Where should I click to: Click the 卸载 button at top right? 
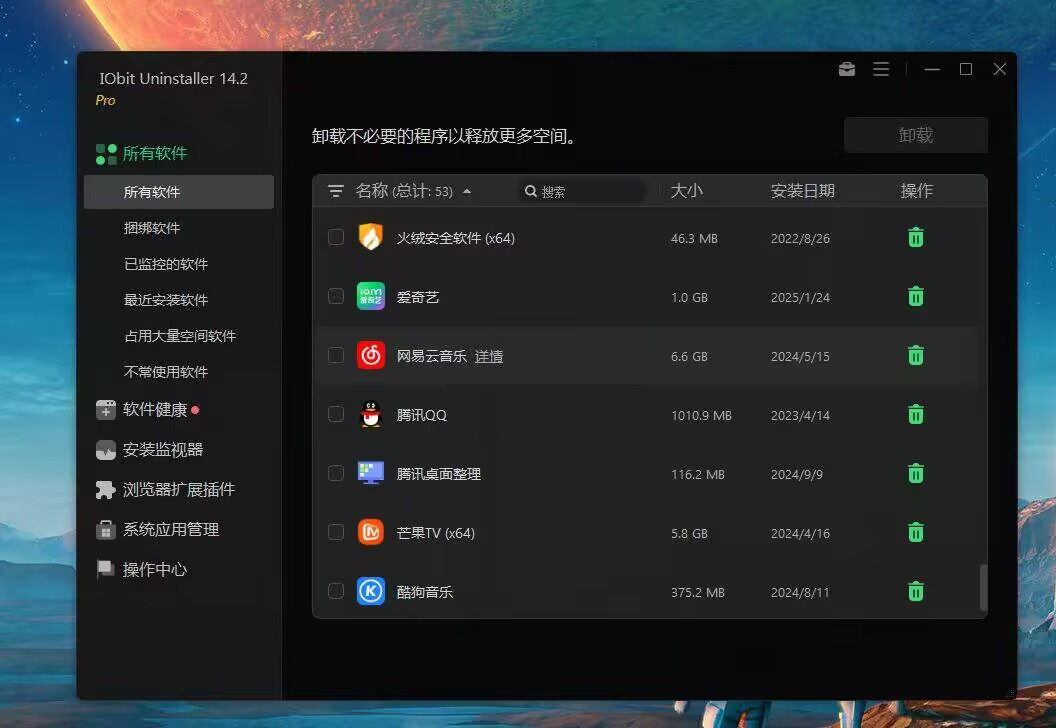click(x=915, y=135)
